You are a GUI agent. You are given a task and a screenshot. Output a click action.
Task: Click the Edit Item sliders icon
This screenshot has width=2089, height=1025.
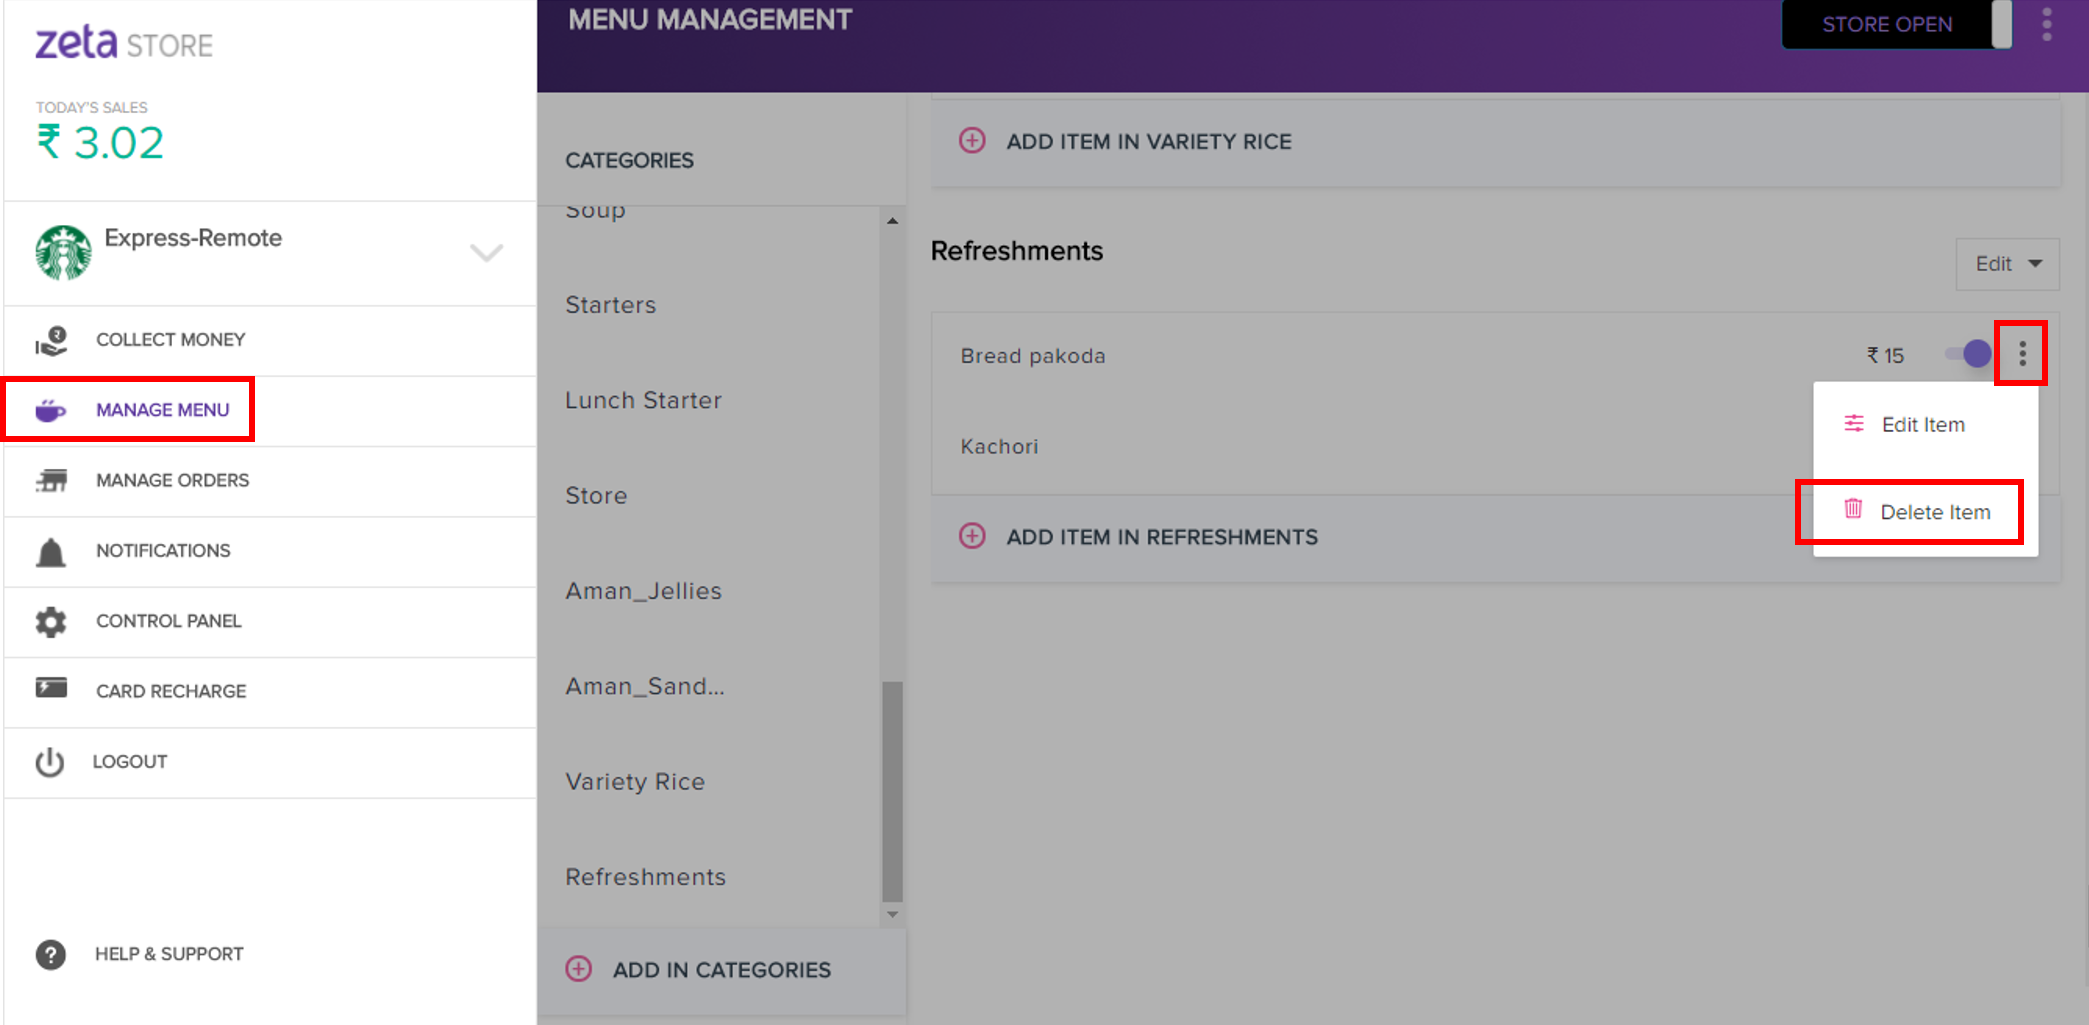(x=1854, y=424)
